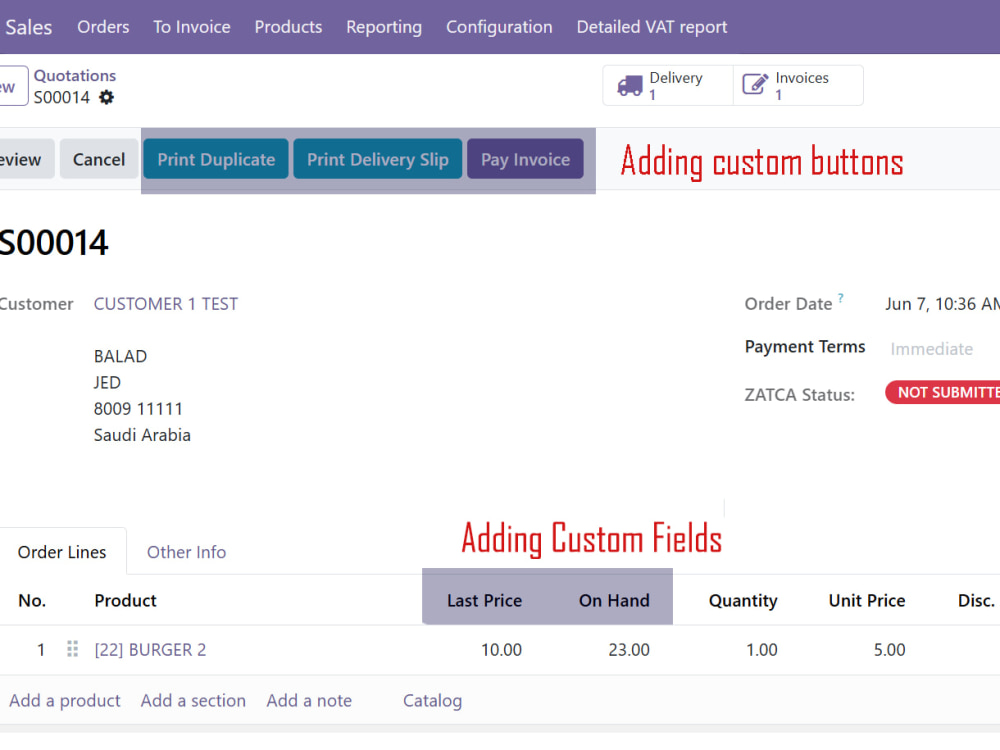The image size is (1000, 750).
Task: Open the Reporting menu
Action: [x=384, y=27]
